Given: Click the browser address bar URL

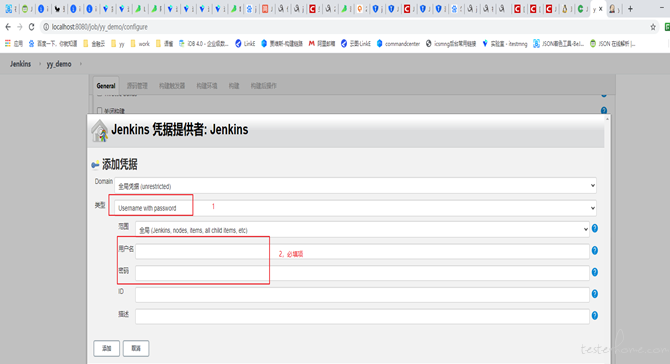Looking at the screenshot, I should [x=100, y=27].
